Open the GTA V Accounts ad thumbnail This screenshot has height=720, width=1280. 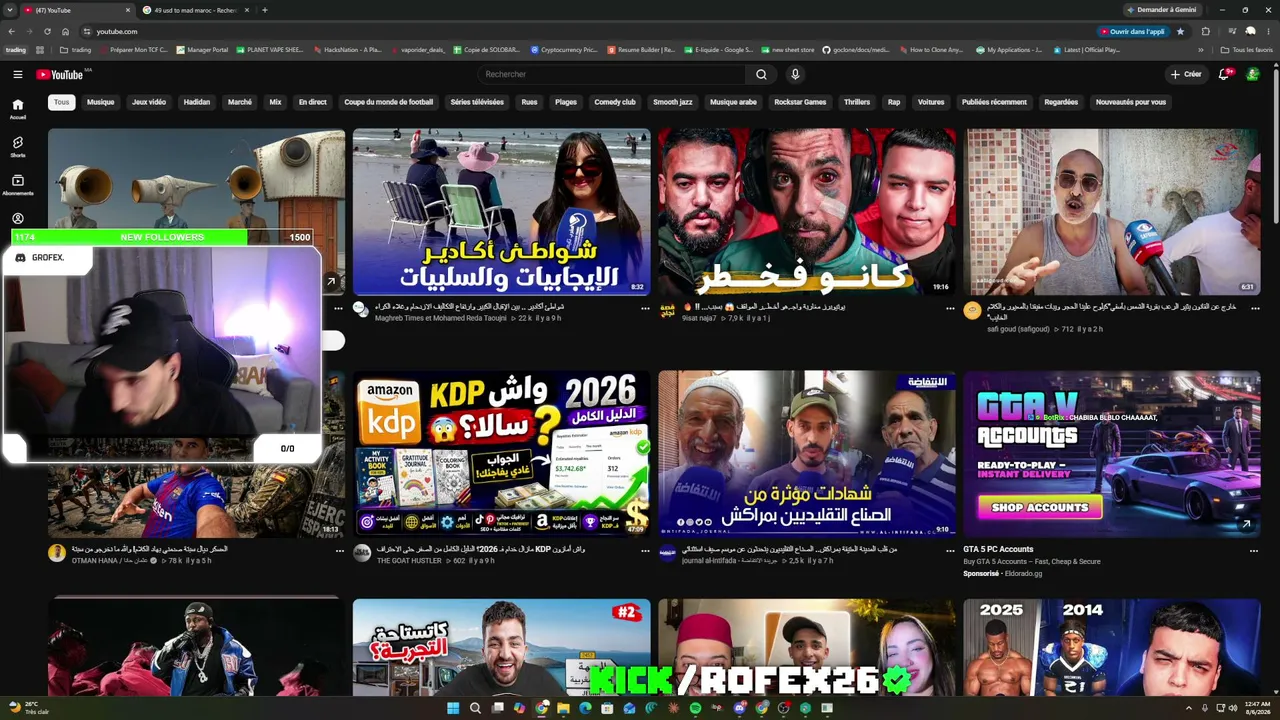click(x=1111, y=454)
